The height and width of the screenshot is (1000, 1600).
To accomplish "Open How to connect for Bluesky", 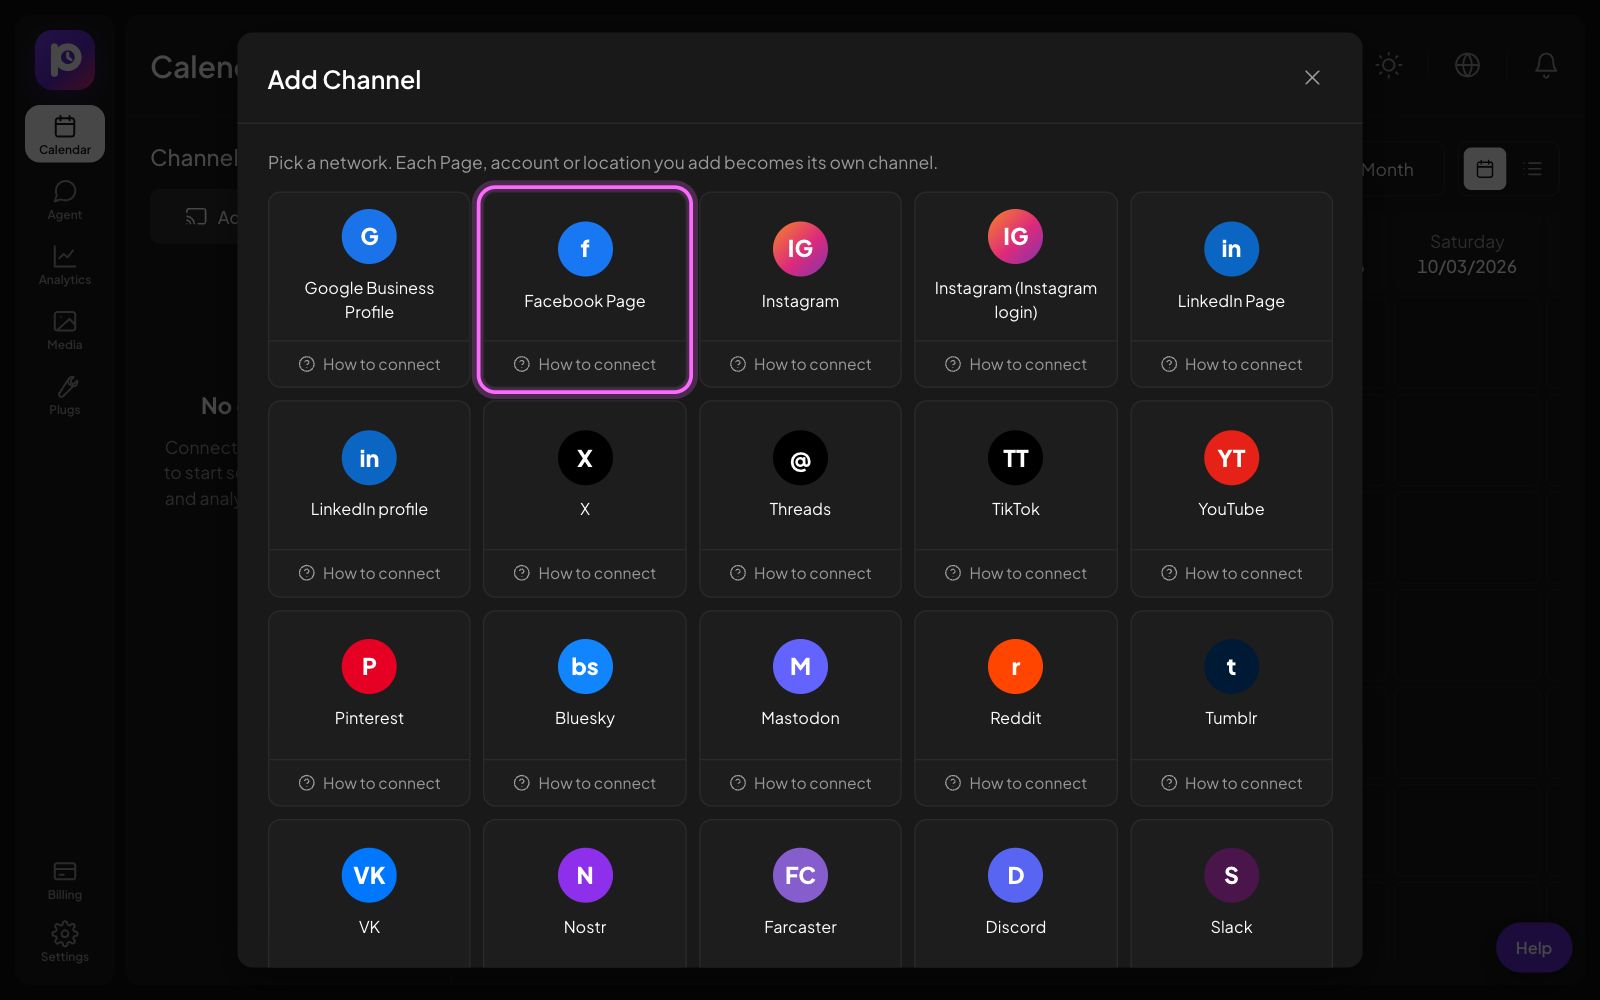I will pyautogui.click(x=585, y=783).
